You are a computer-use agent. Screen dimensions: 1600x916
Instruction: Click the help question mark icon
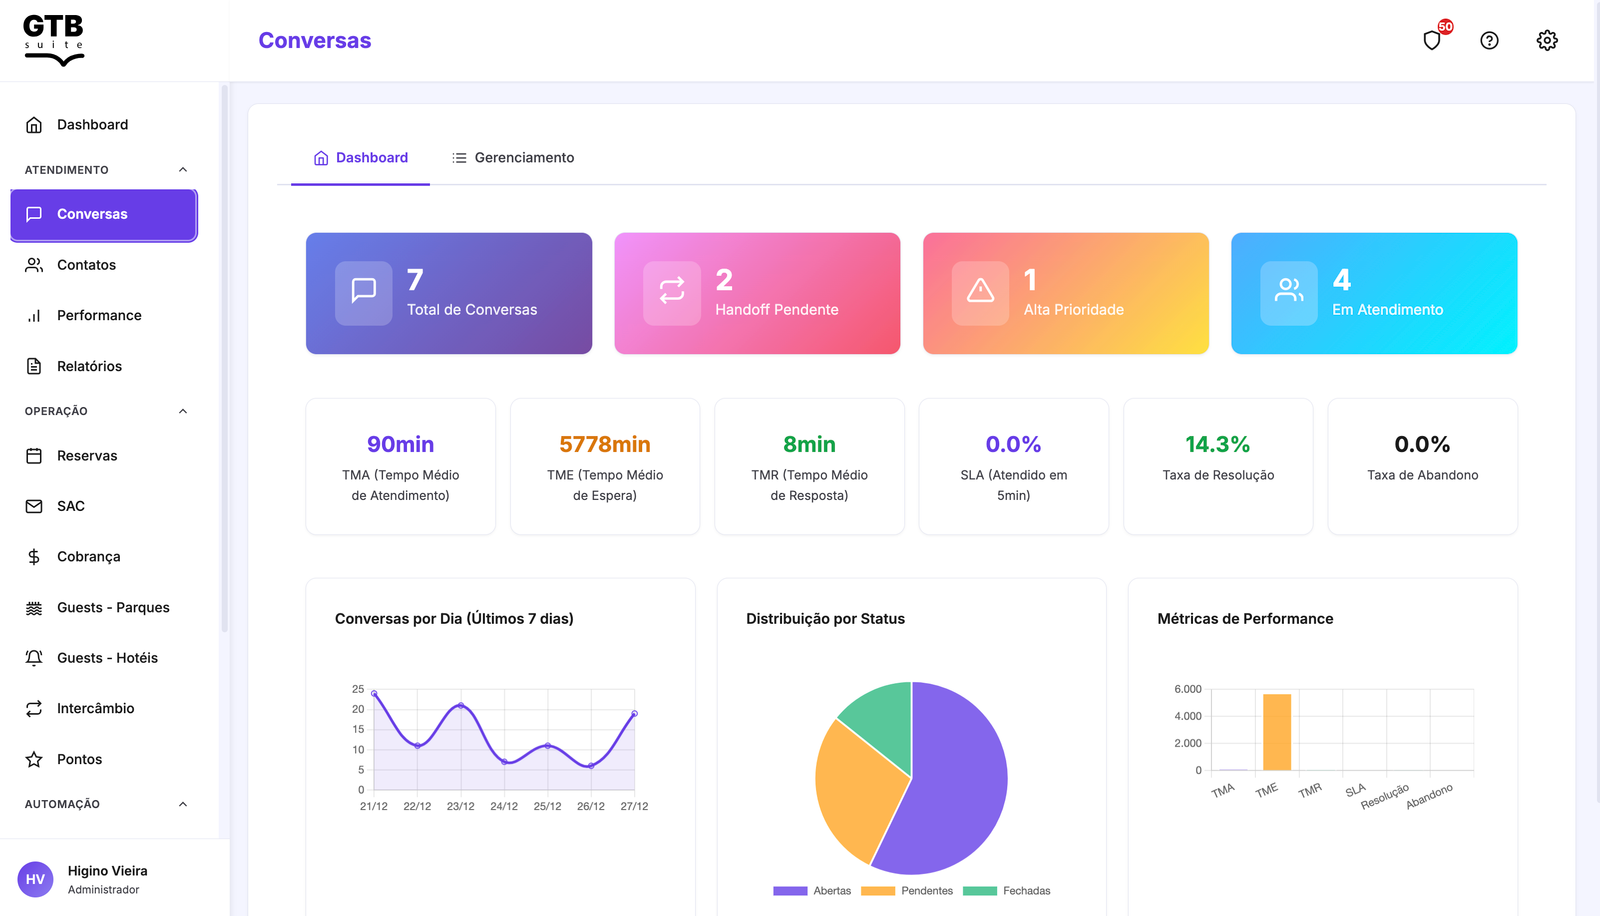click(x=1489, y=40)
